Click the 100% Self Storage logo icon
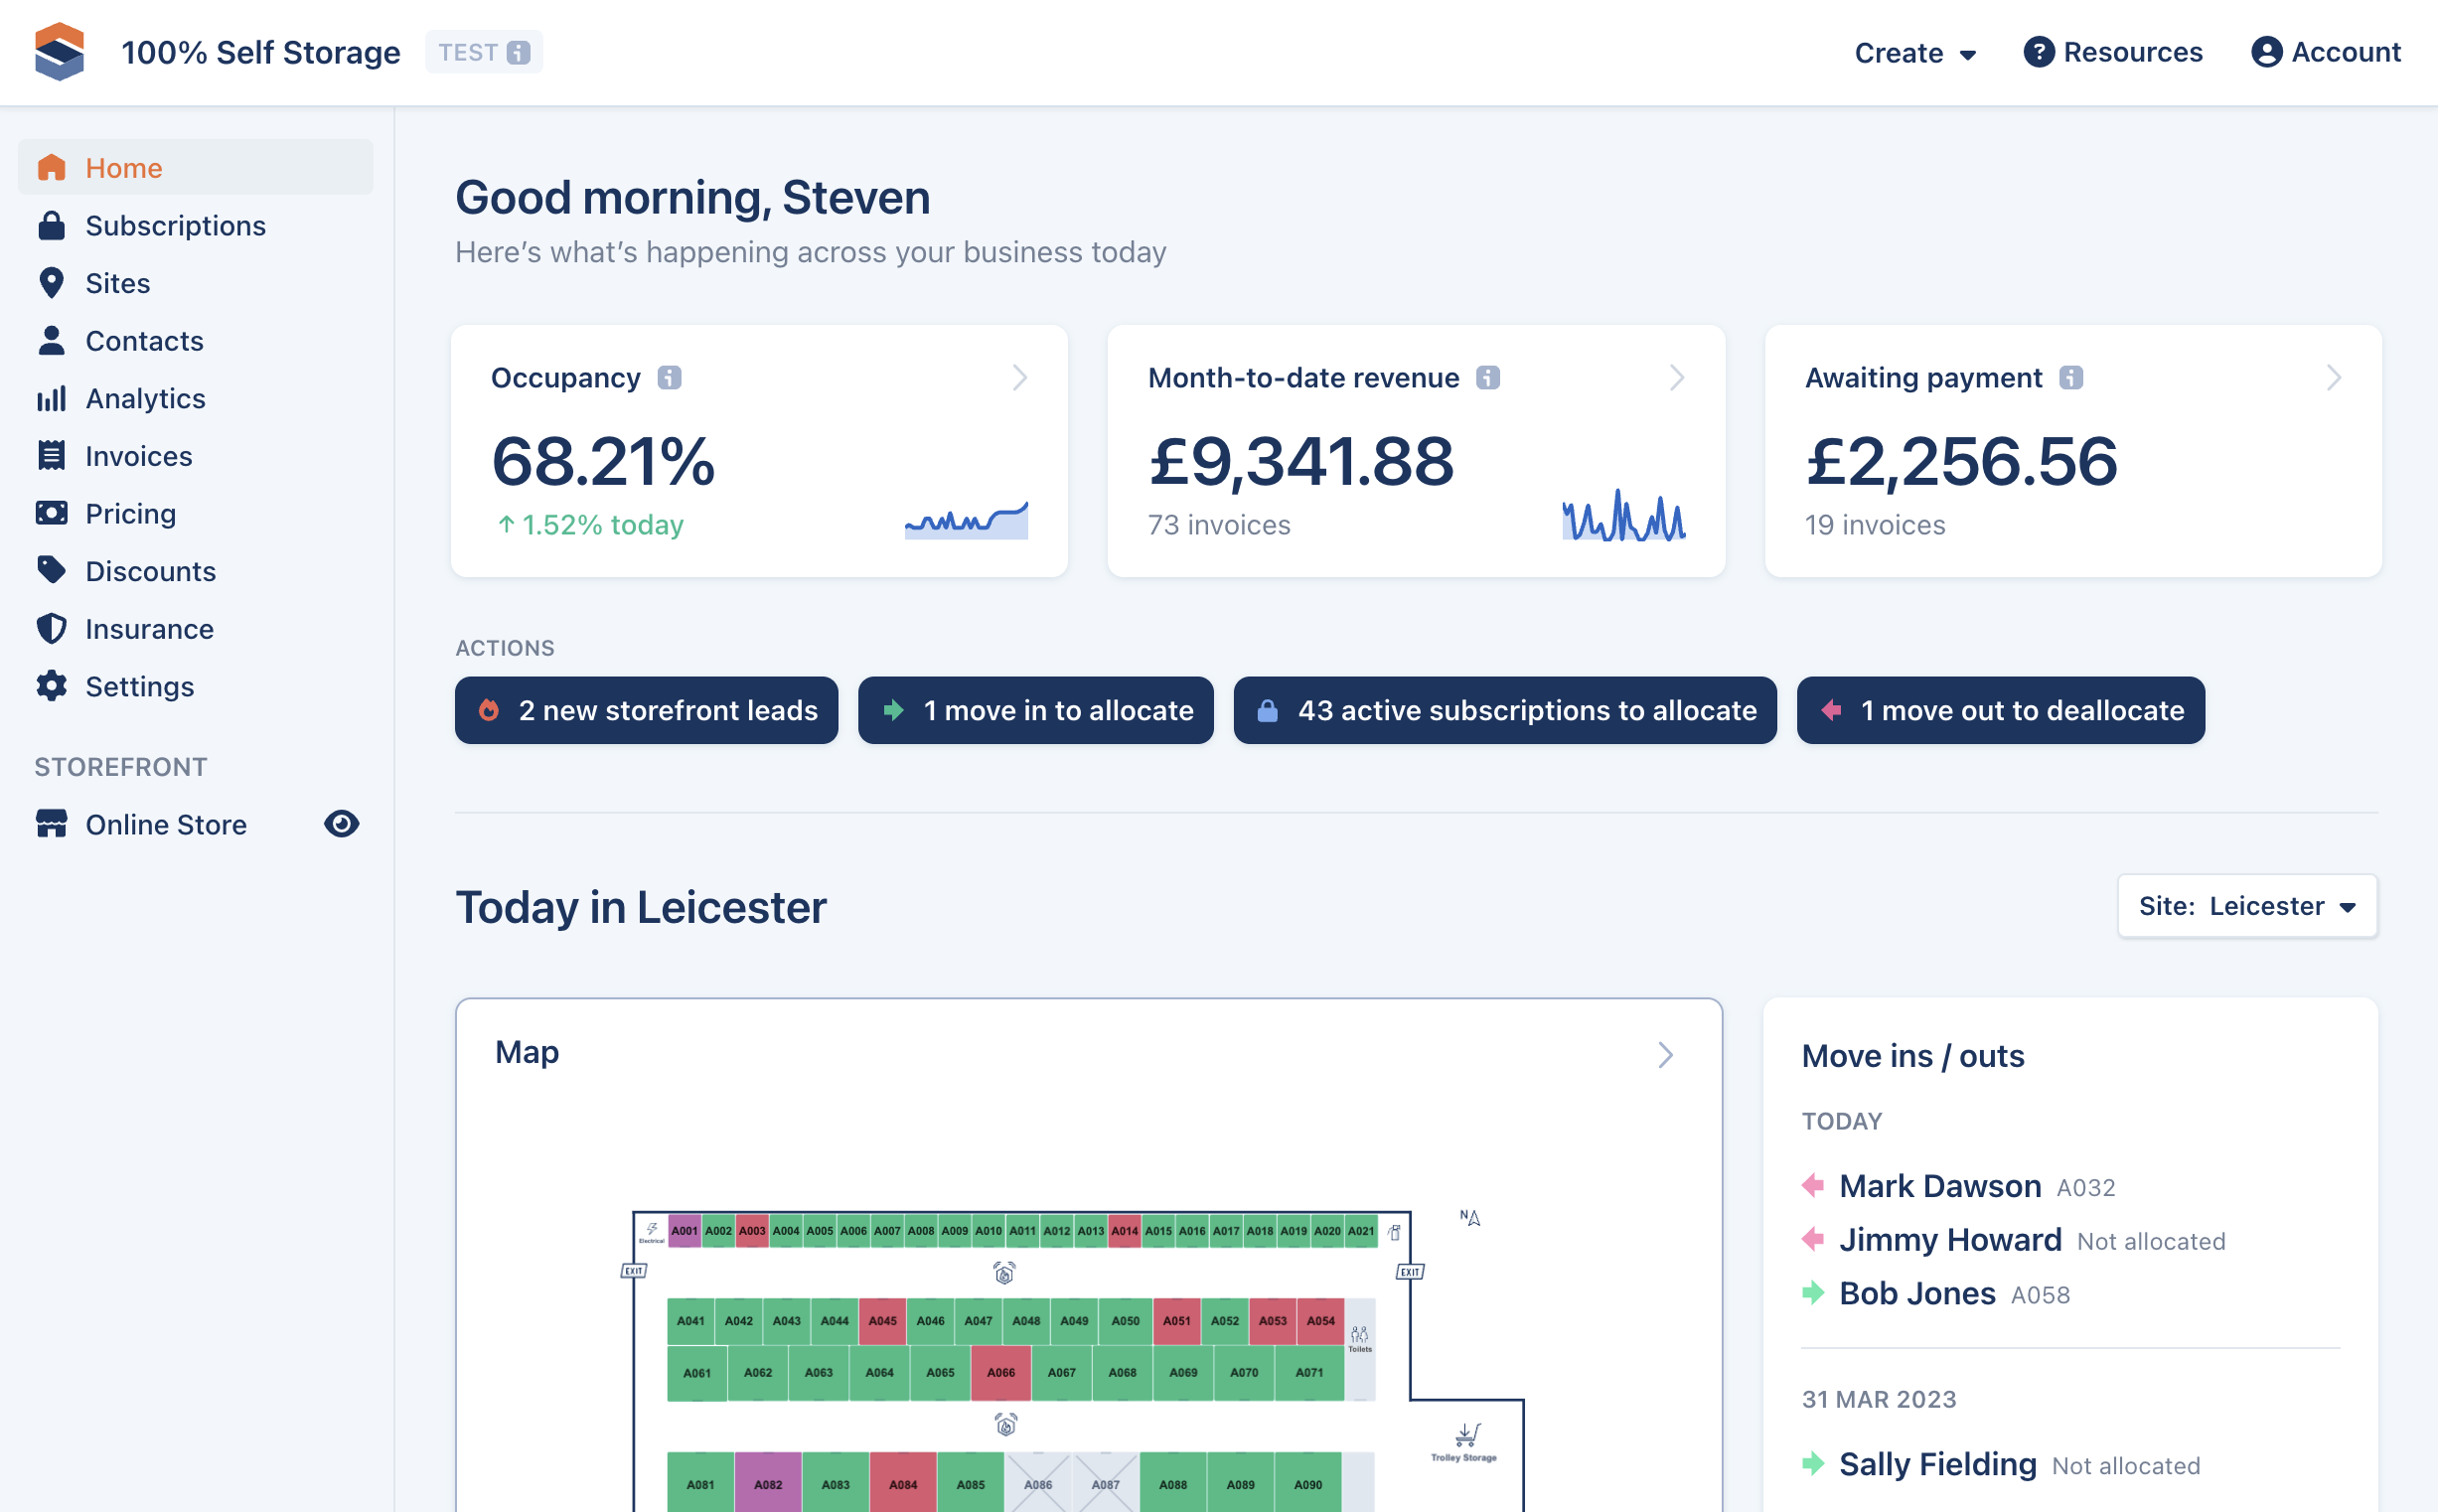The width and height of the screenshot is (2438, 1512). coord(59,52)
